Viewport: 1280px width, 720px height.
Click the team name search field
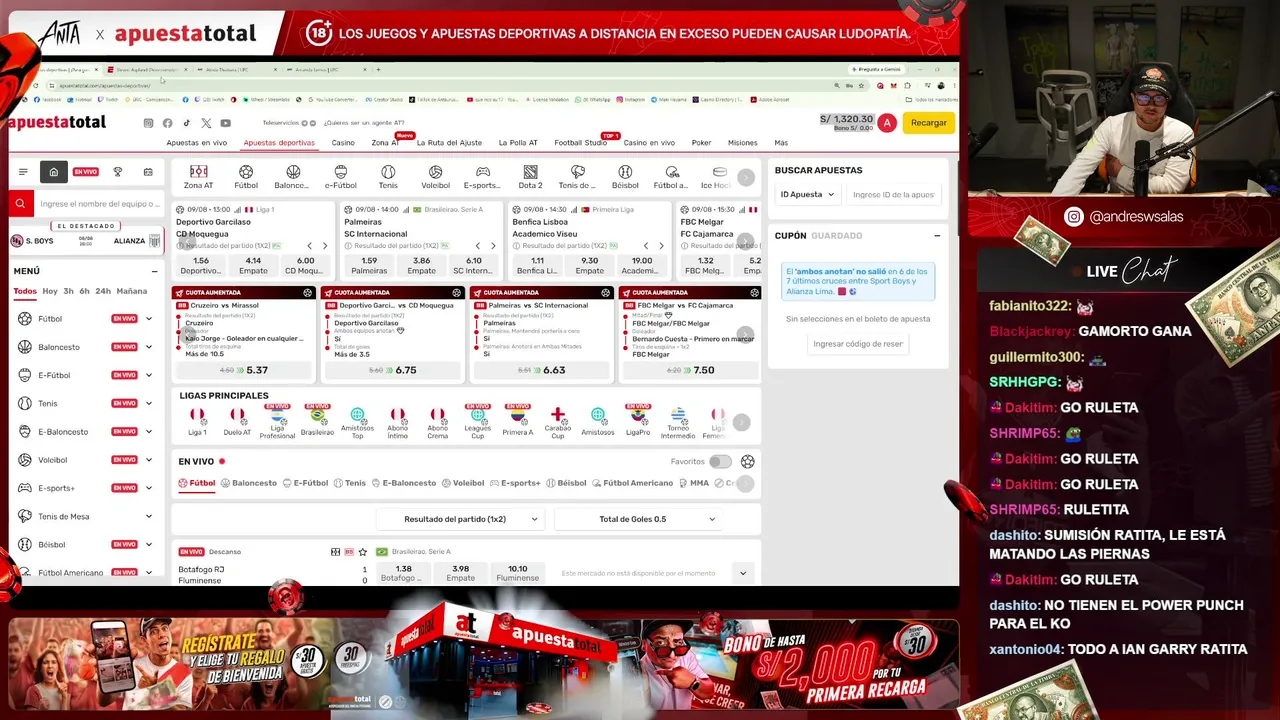click(x=98, y=204)
